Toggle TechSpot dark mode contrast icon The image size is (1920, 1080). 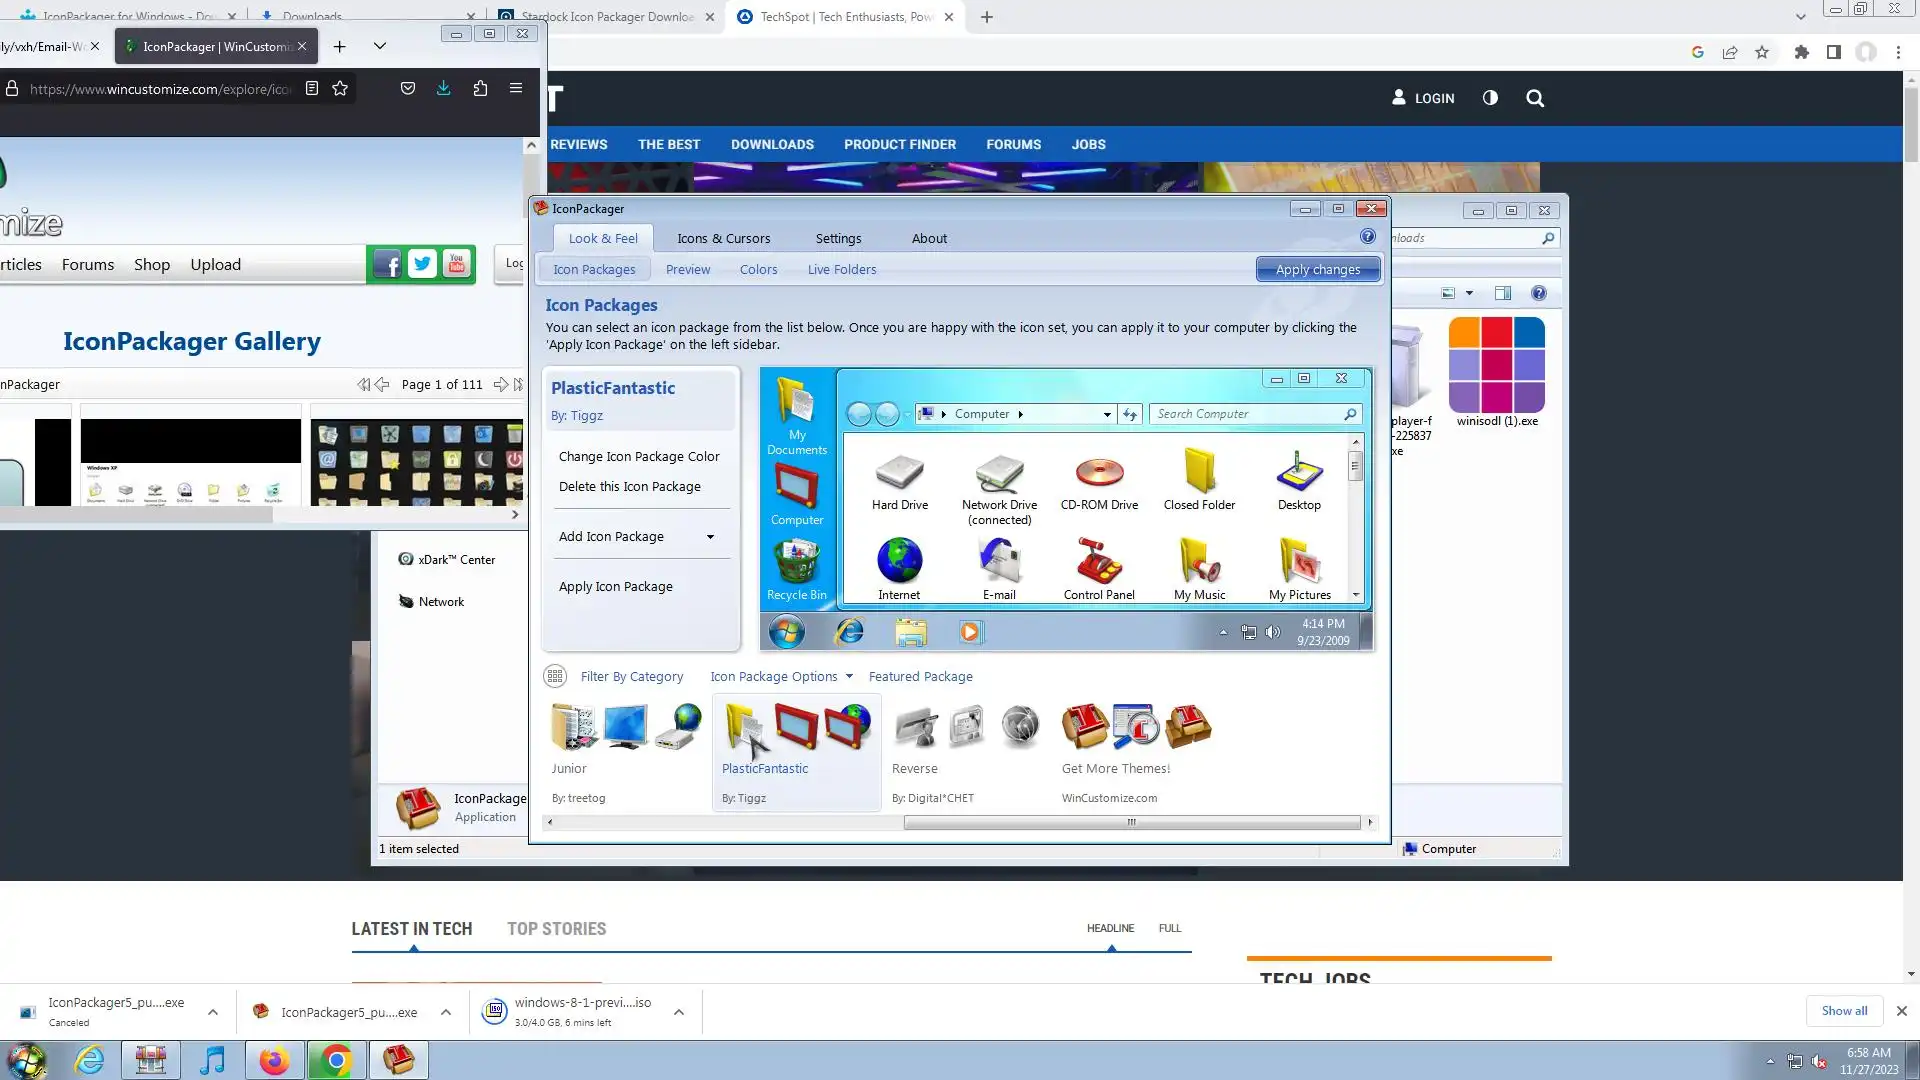pos(1490,98)
